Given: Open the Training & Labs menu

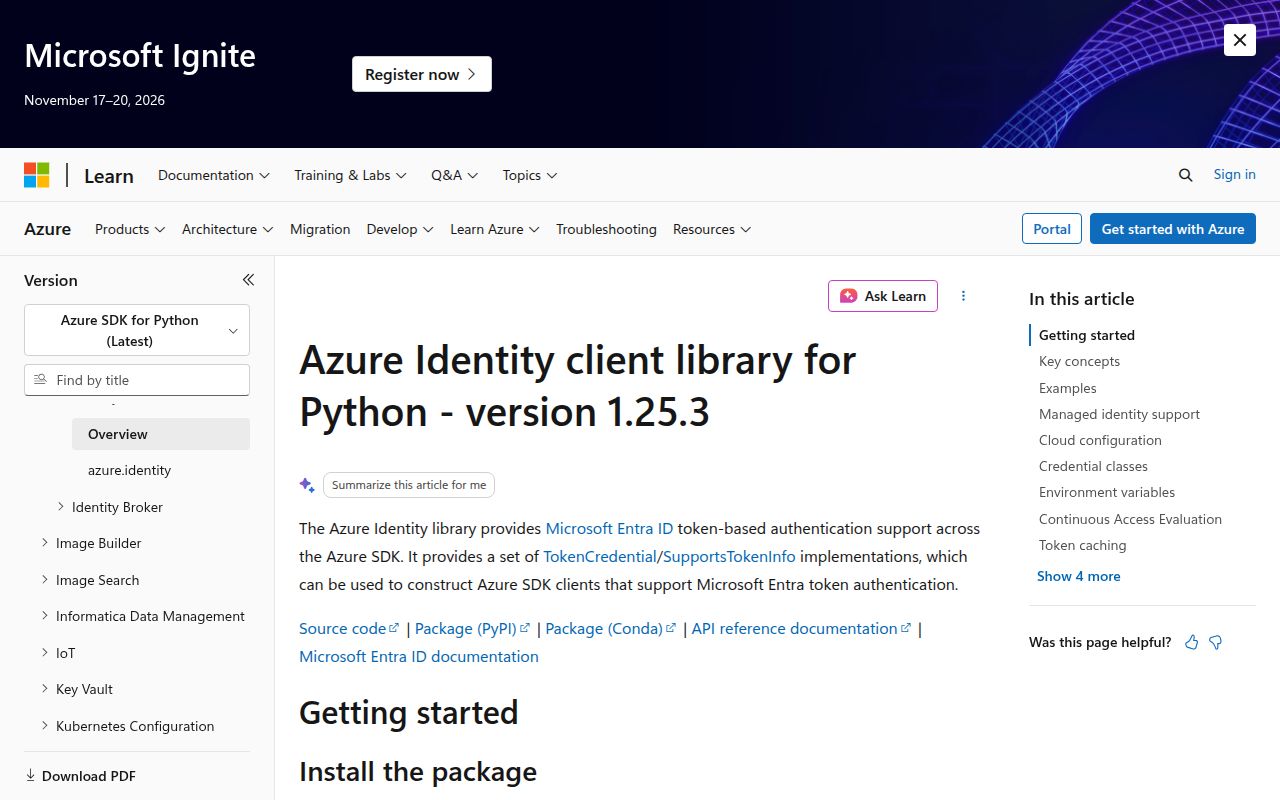Looking at the screenshot, I should click(x=350, y=175).
